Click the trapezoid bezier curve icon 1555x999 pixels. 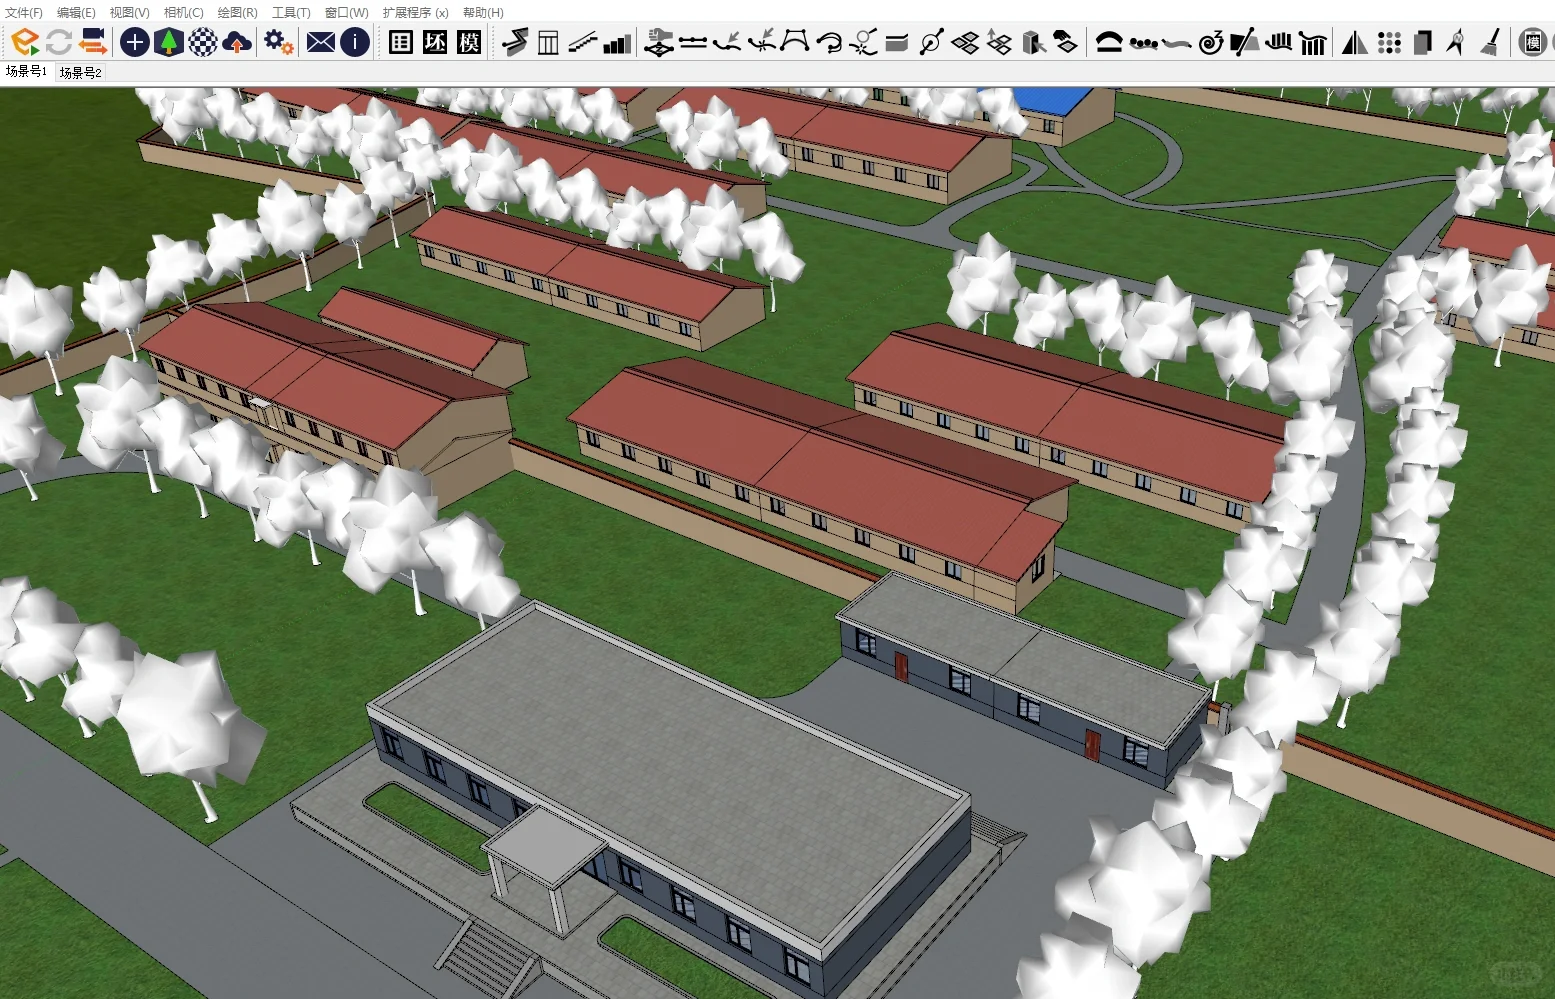pyautogui.click(x=795, y=42)
